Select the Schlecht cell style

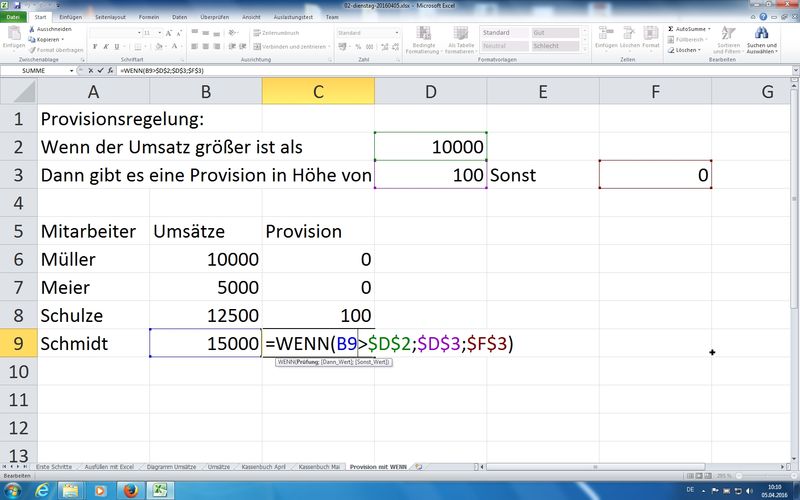555,45
